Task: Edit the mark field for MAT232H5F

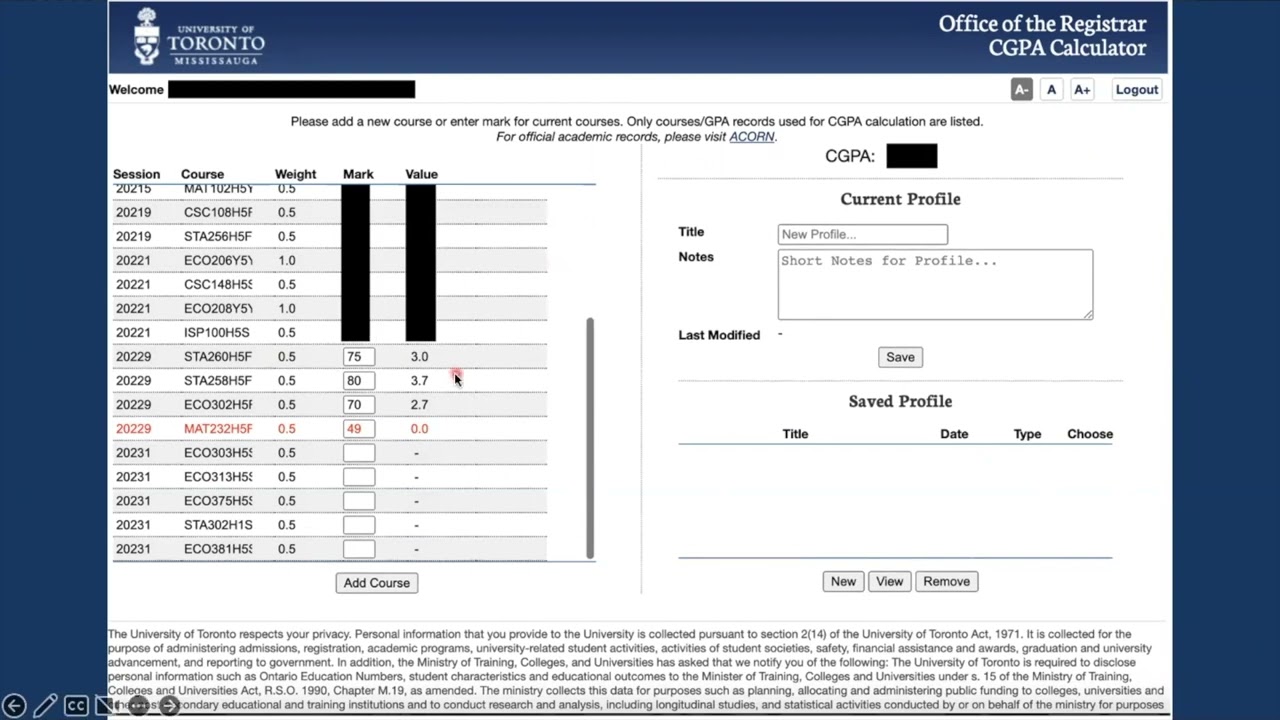Action: pos(358,429)
